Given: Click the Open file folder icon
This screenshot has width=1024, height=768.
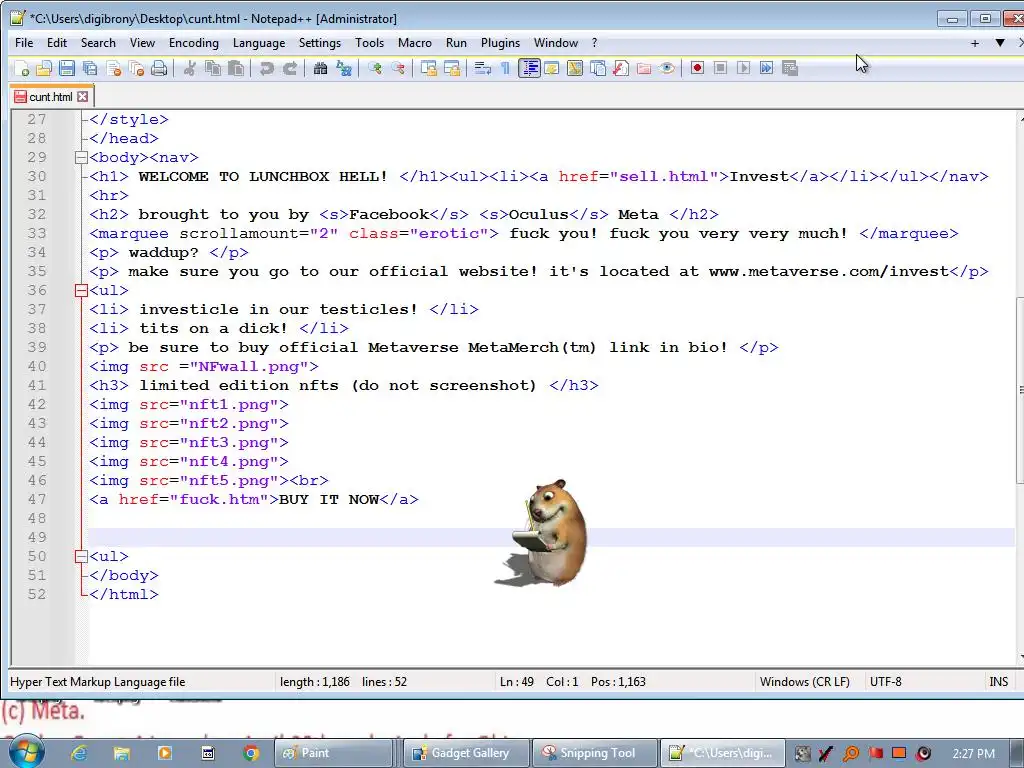Looking at the screenshot, I should (44, 68).
